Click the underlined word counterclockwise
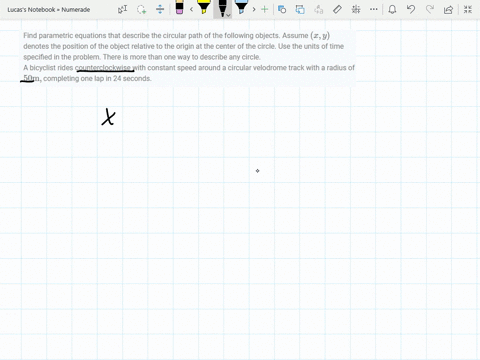The width and height of the screenshot is (480, 360). [103, 68]
